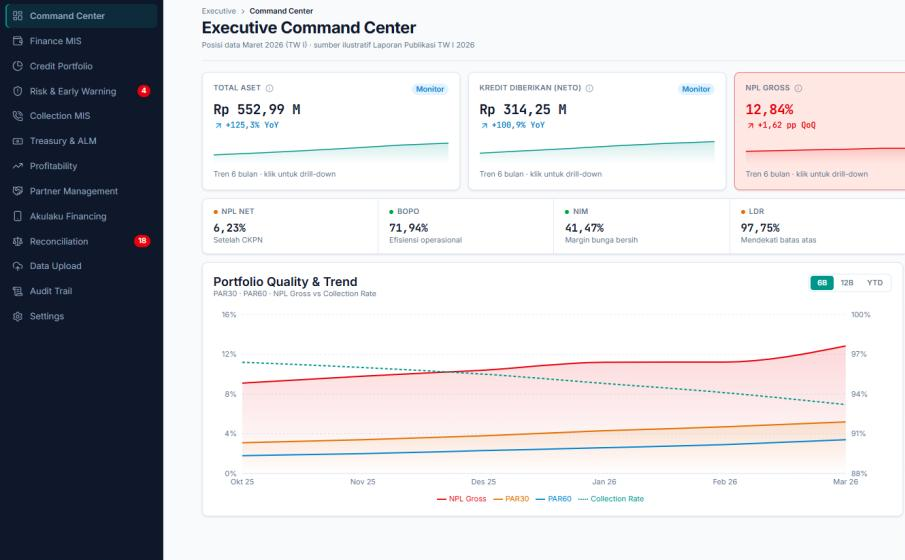
Task: Click the Portfolio Quality & Trend heading
Action: (x=285, y=282)
